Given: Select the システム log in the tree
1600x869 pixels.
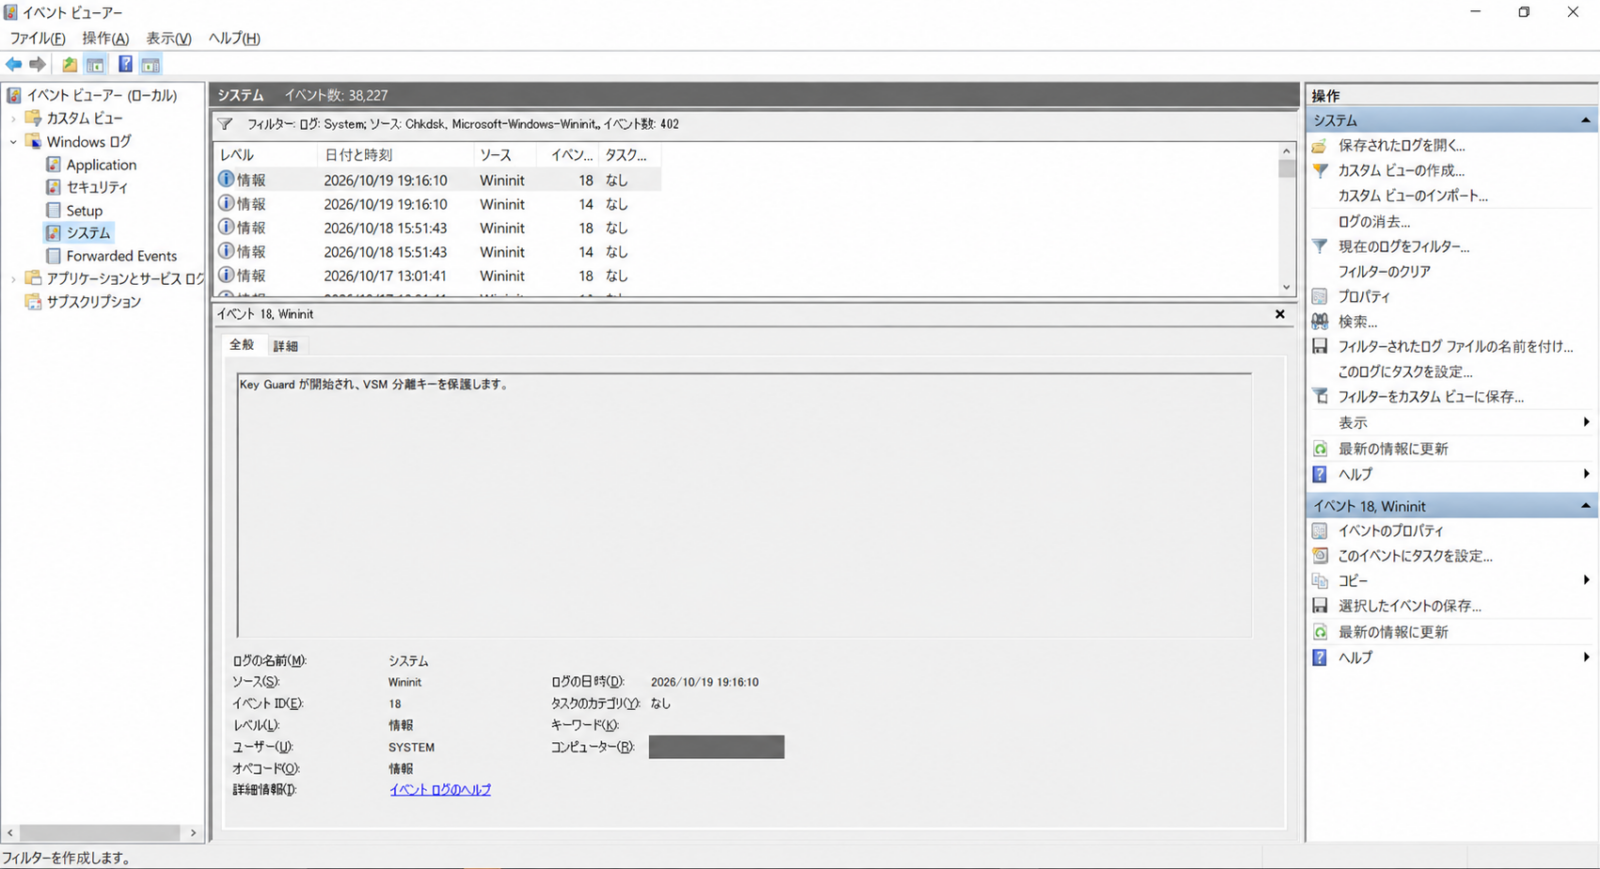Looking at the screenshot, I should (x=88, y=233).
